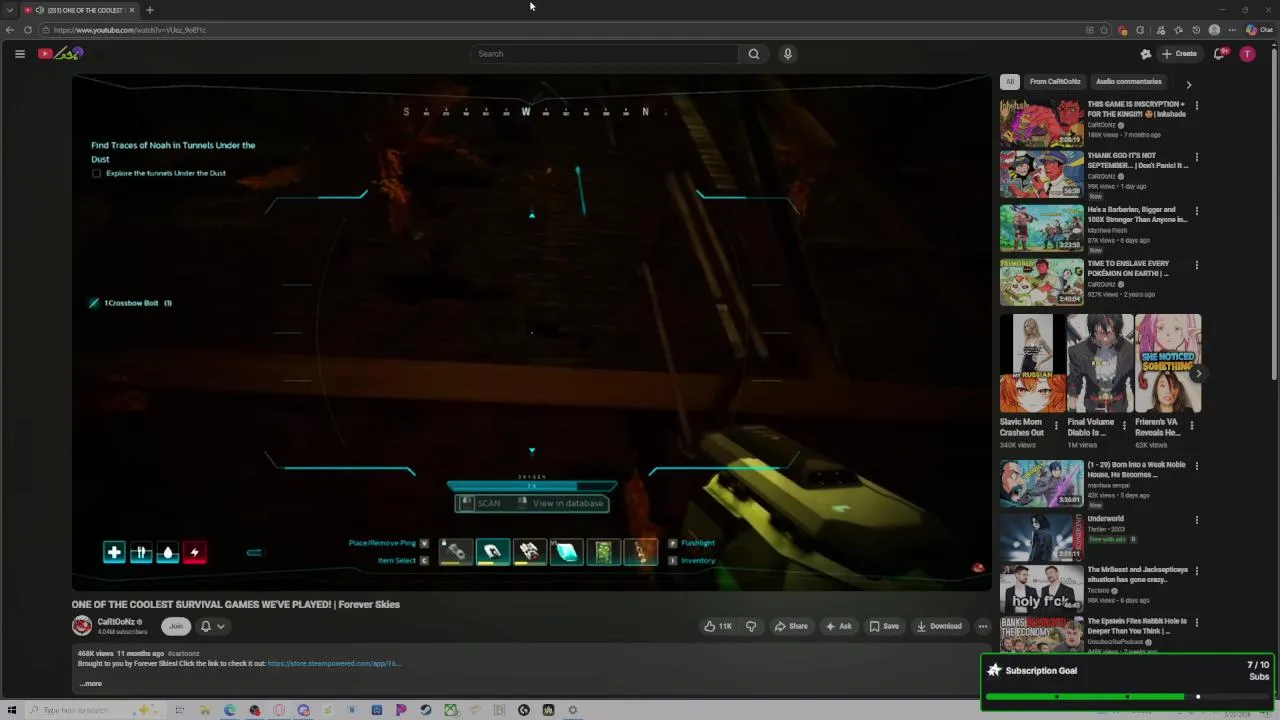Bookmark this page with the star icon
The image size is (1280, 720).
(1104, 30)
